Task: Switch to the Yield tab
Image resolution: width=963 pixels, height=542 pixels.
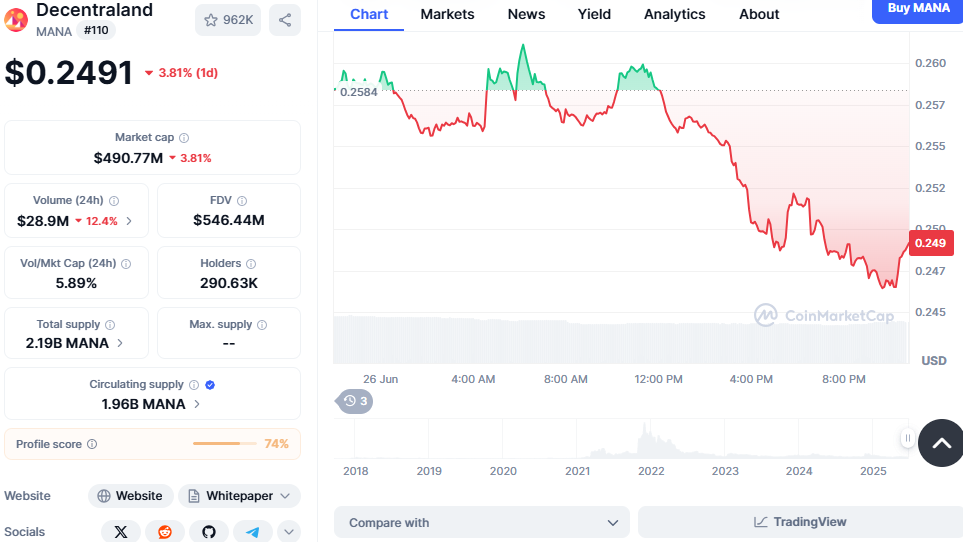Action: pyautogui.click(x=594, y=14)
